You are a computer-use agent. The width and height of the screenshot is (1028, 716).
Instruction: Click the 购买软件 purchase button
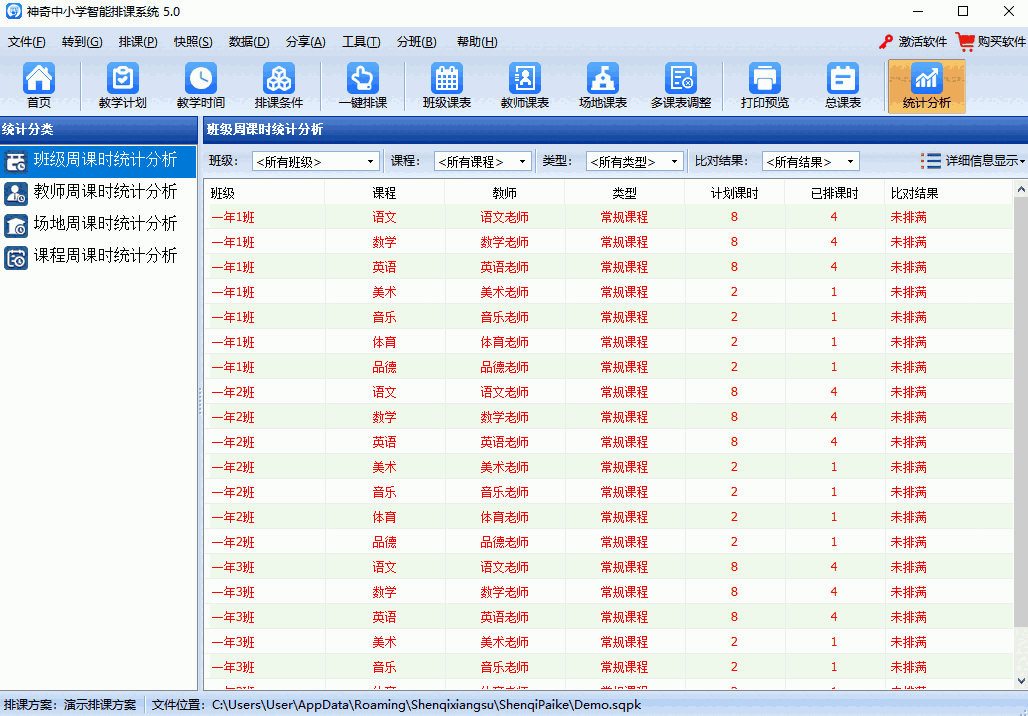click(991, 42)
